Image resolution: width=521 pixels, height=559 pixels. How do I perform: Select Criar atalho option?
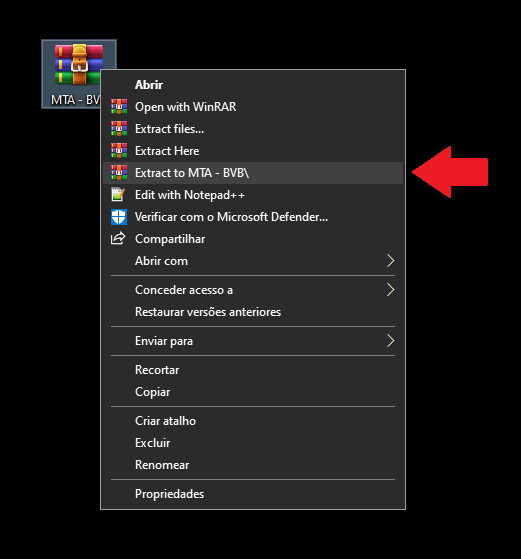(253, 421)
